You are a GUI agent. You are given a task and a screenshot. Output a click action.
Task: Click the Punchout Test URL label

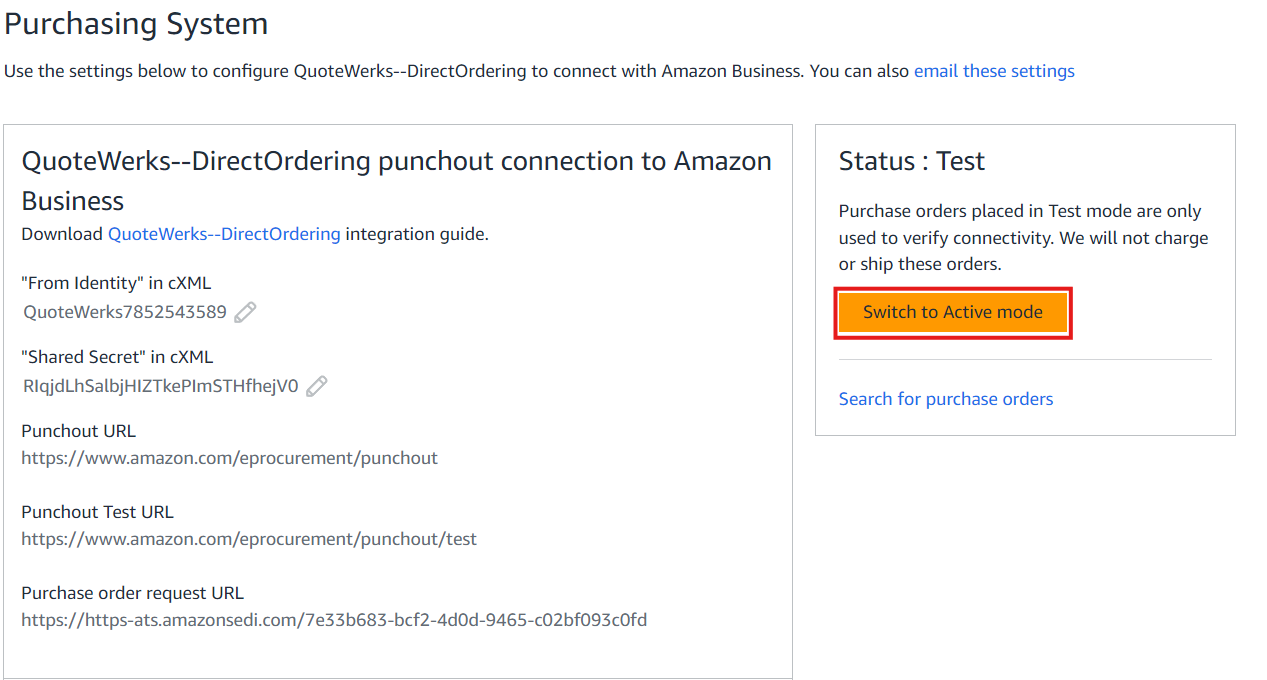97,512
